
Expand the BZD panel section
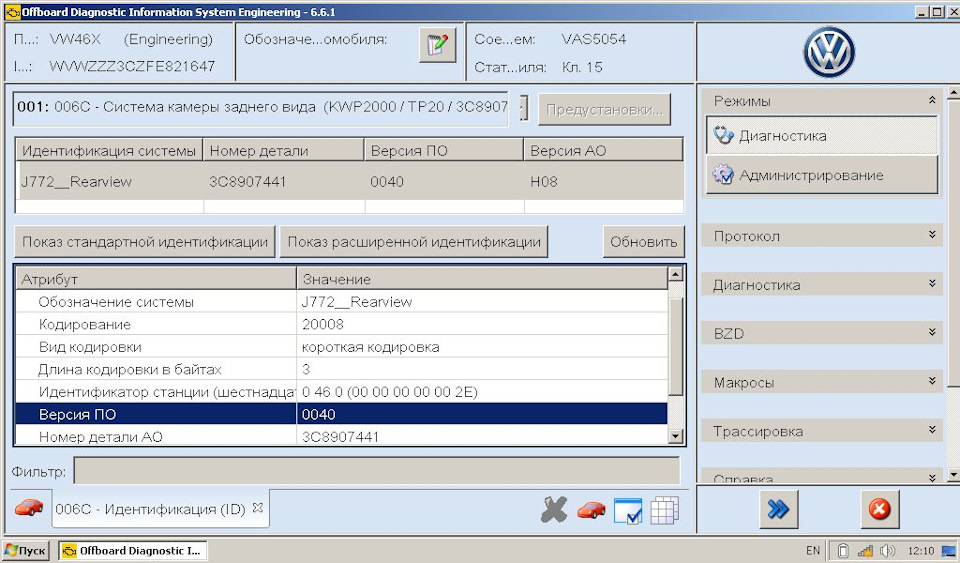[932, 332]
